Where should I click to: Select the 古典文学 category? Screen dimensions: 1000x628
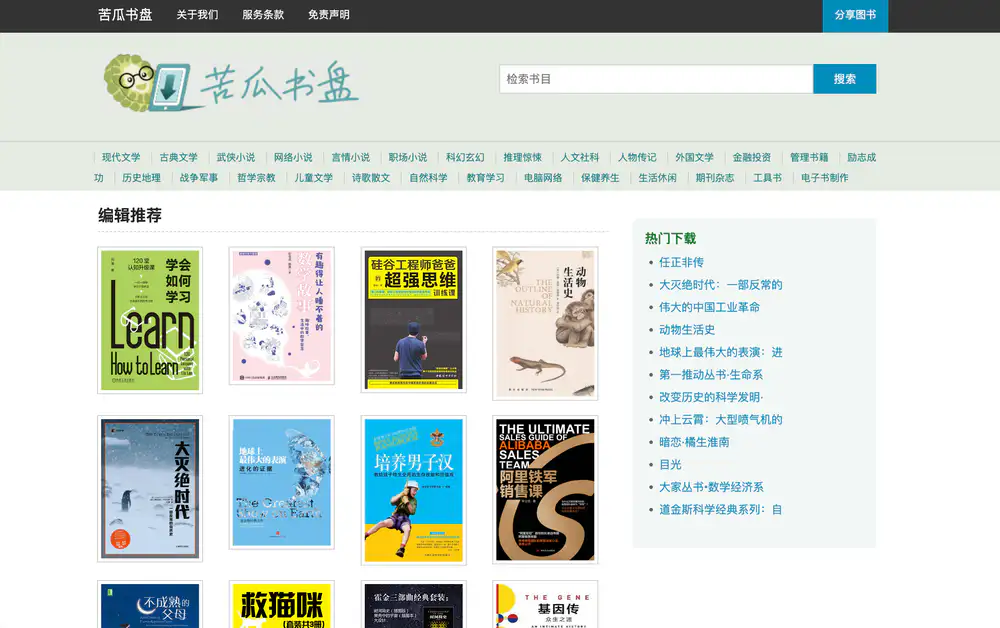tap(179, 157)
